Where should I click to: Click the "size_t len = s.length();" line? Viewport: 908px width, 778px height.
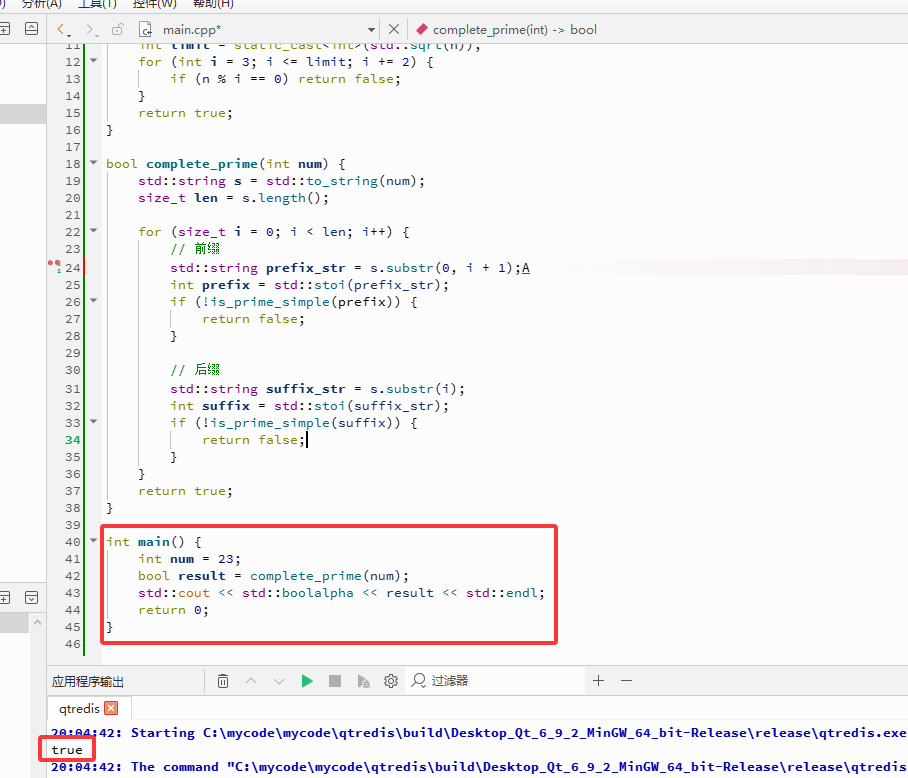[x=233, y=198]
